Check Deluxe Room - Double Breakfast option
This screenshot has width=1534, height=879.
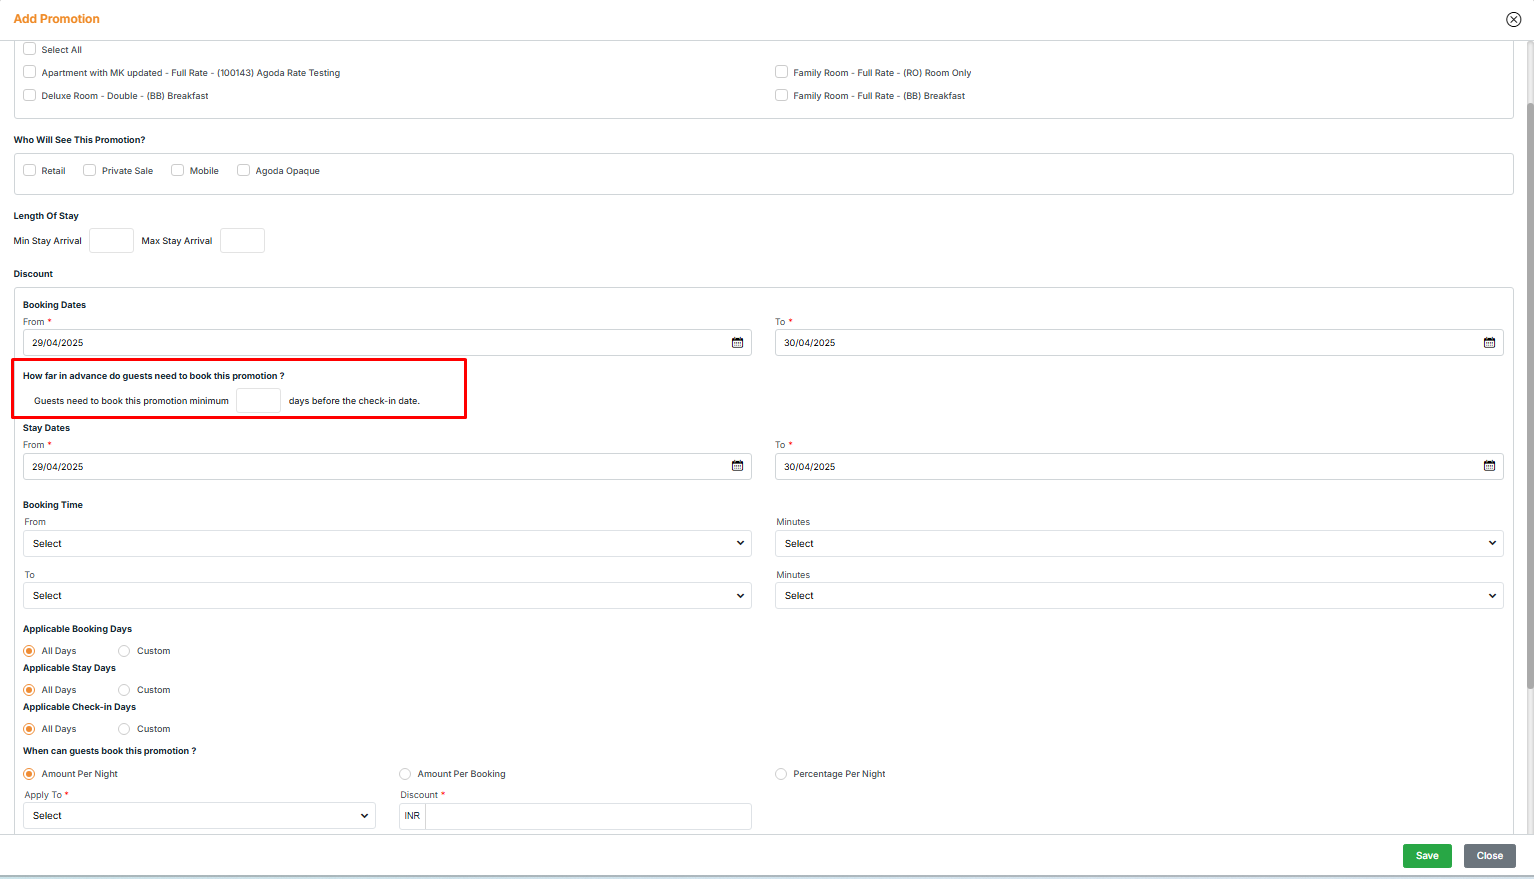pyautogui.click(x=30, y=96)
